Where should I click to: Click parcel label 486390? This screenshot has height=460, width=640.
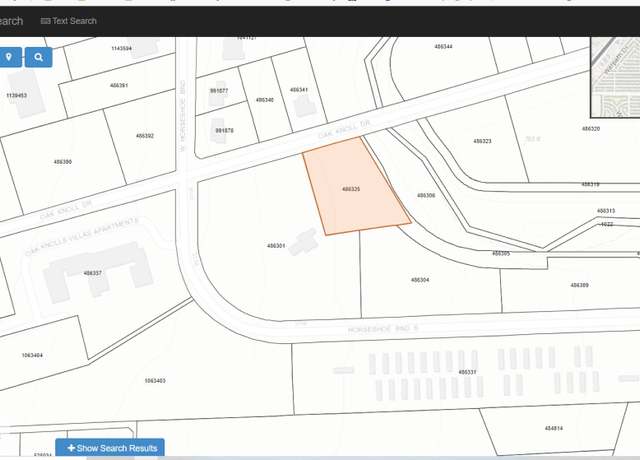click(62, 162)
